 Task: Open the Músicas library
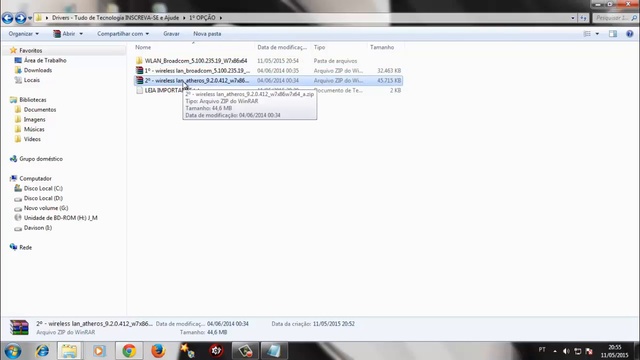click(34, 129)
